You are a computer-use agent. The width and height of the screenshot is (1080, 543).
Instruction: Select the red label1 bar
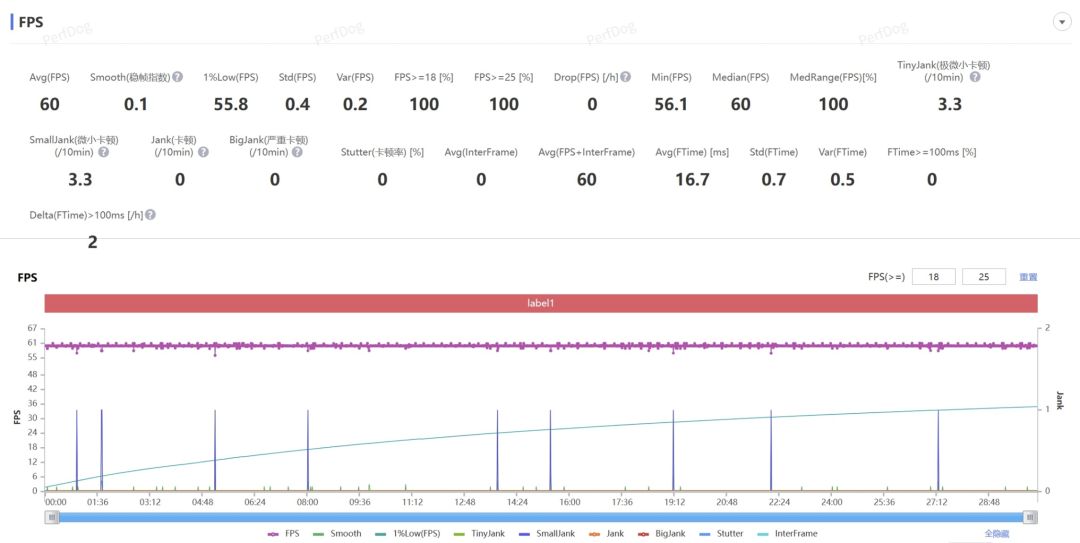click(x=540, y=303)
